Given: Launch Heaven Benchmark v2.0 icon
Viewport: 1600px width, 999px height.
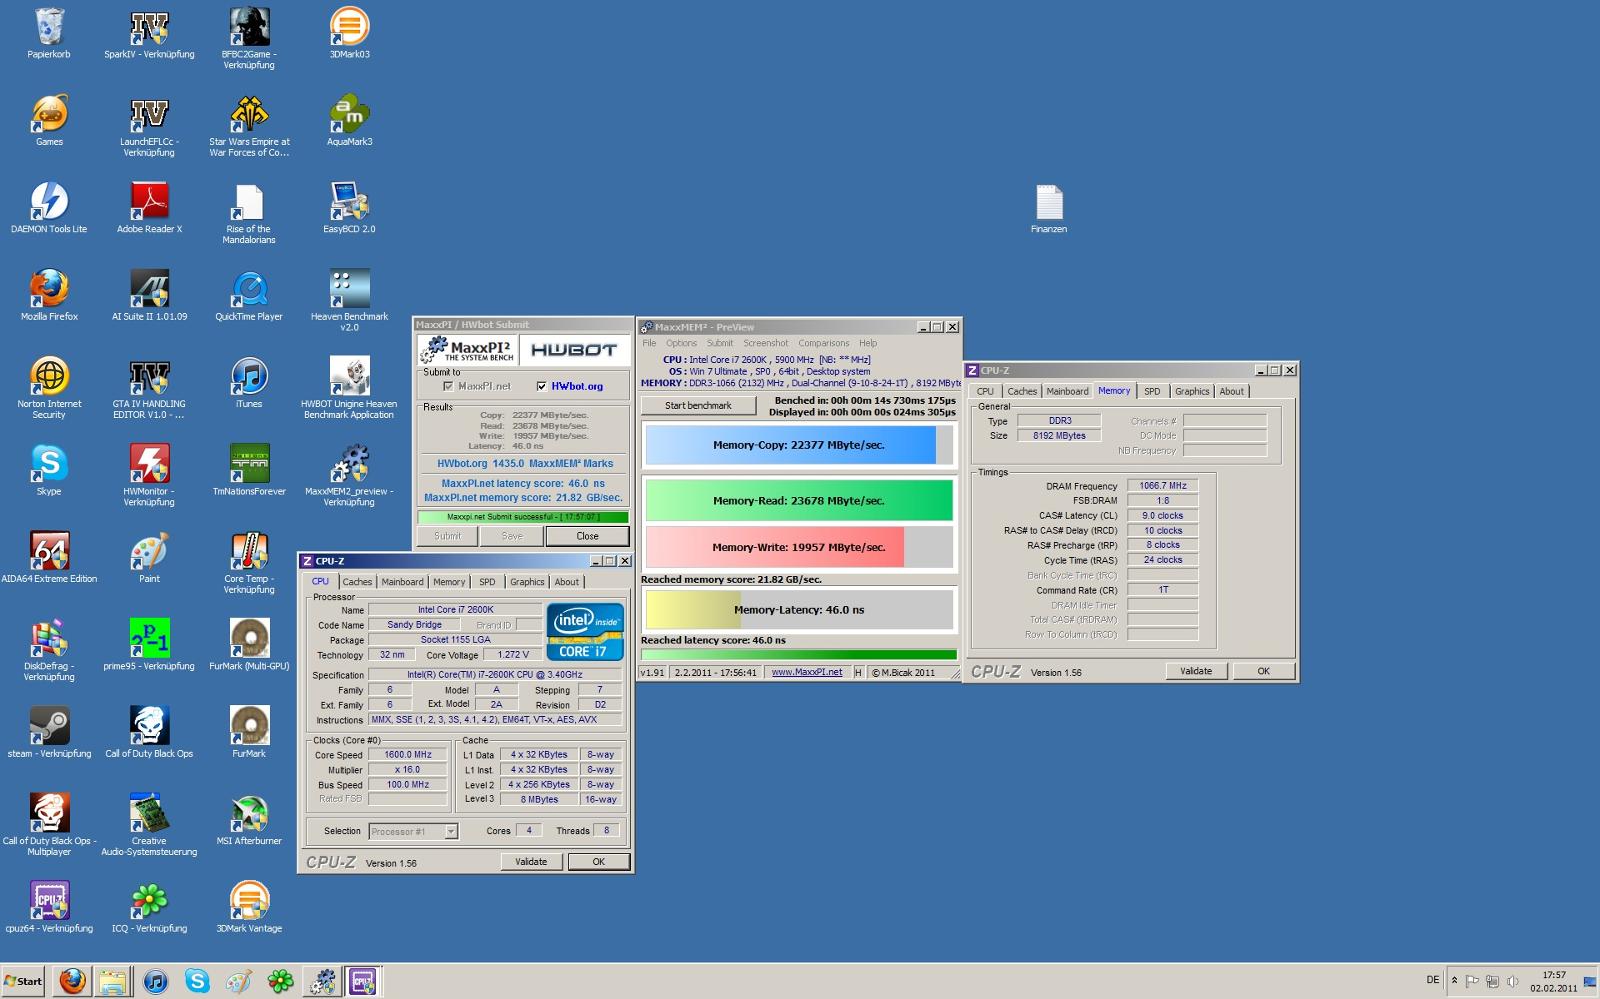Looking at the screenshot, I should 349,300.
